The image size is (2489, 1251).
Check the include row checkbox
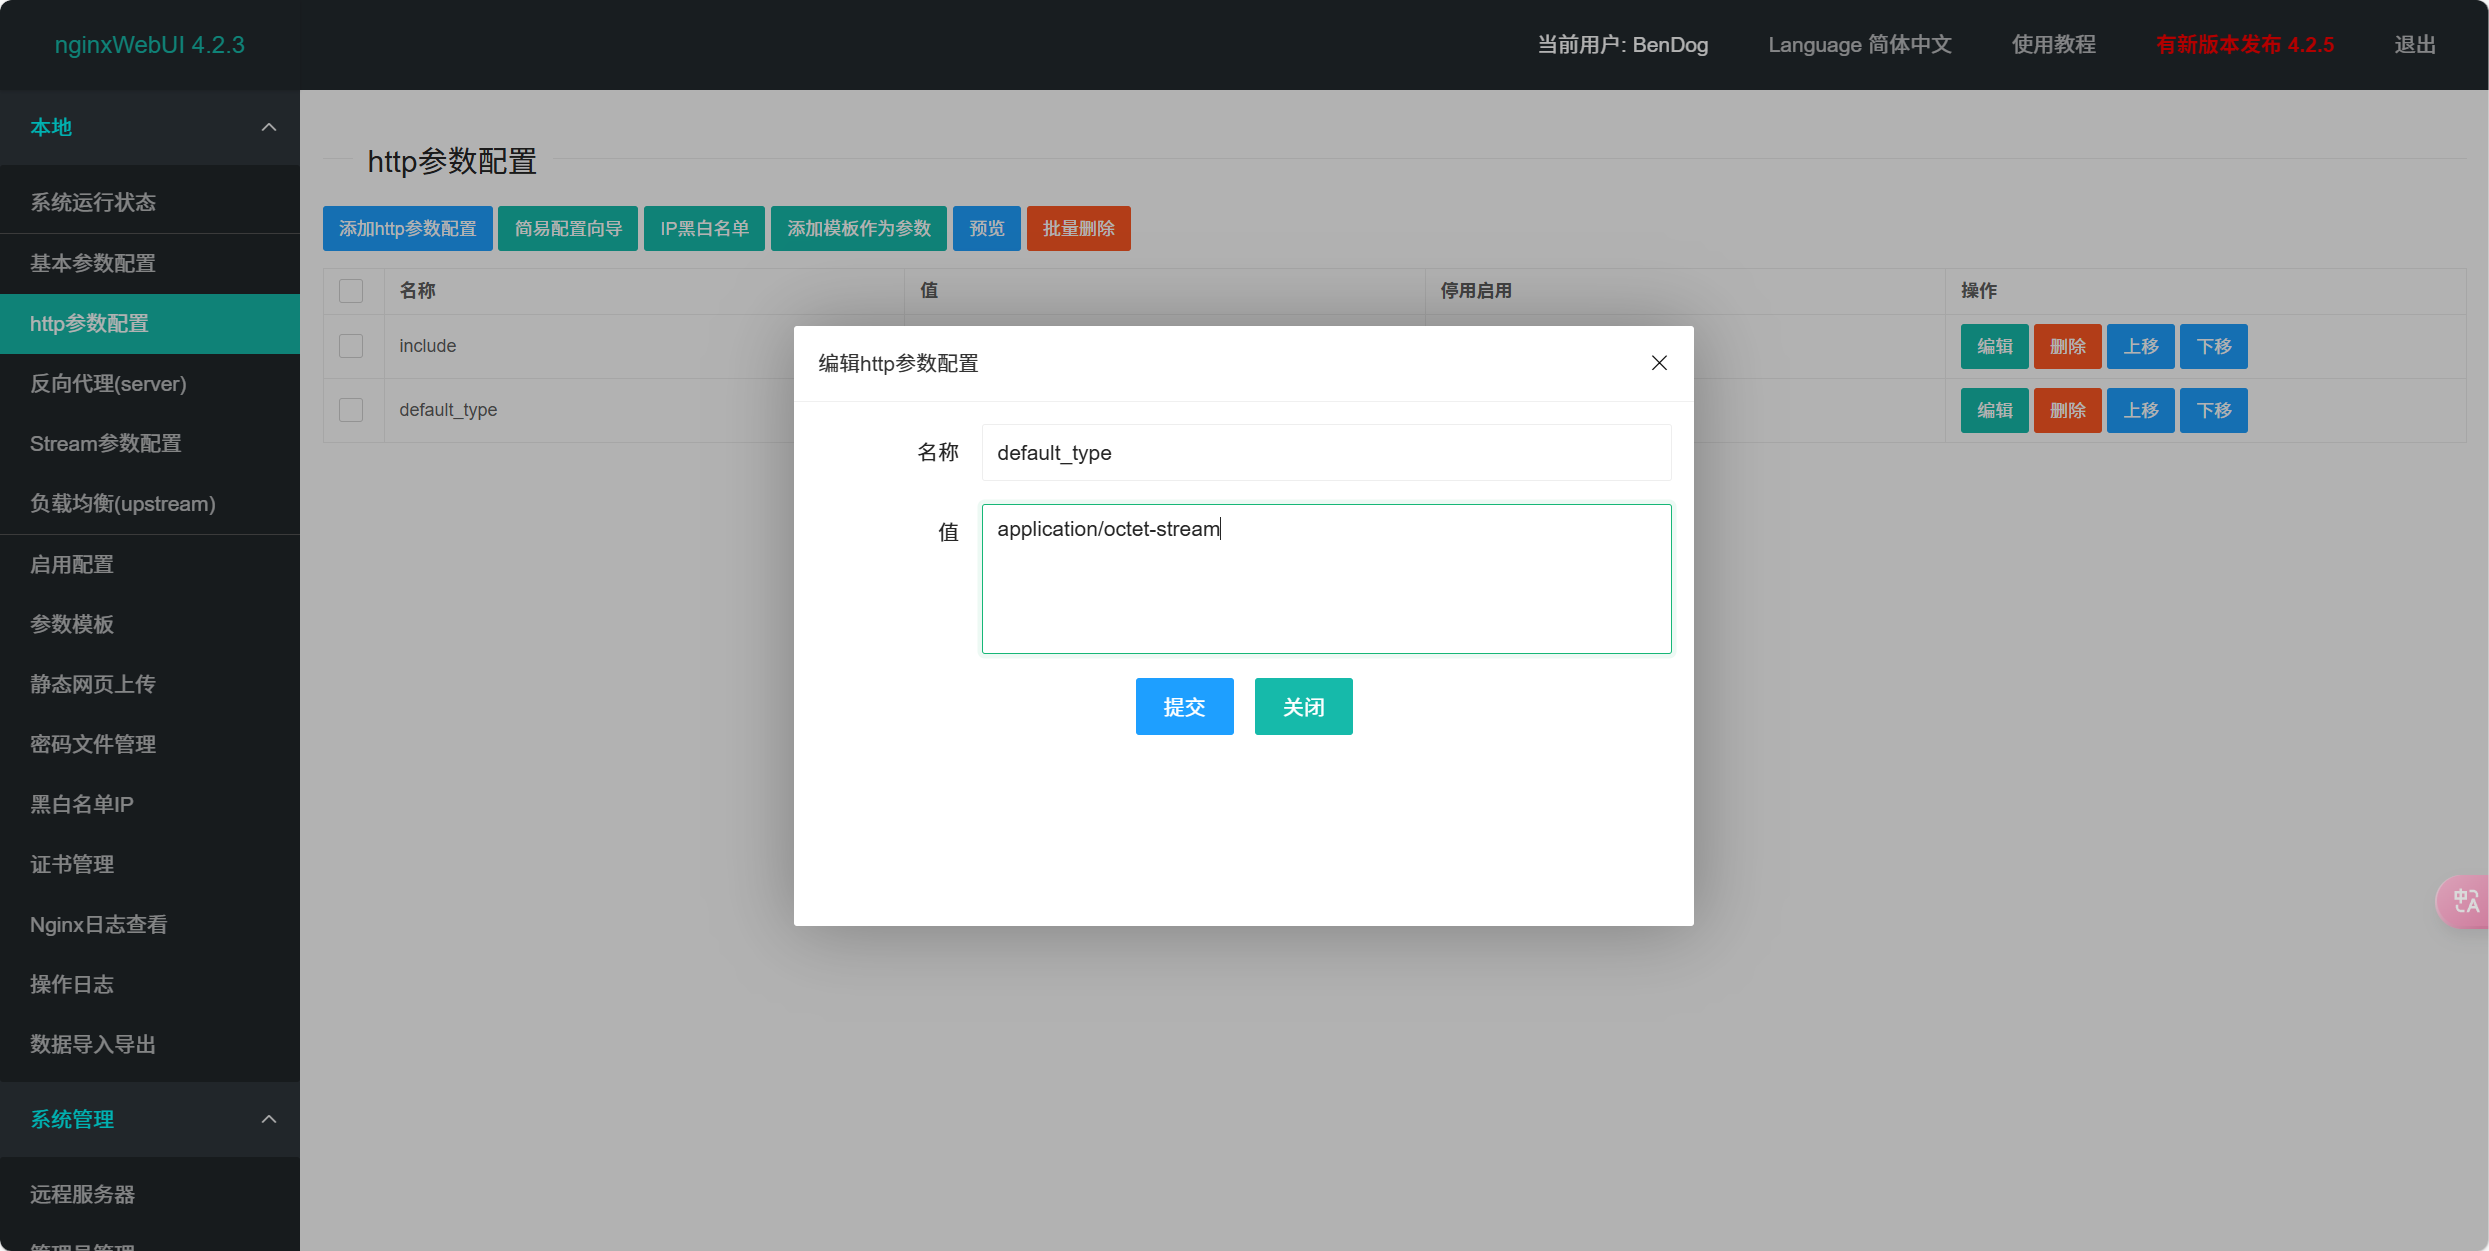[x=351, y=346]
